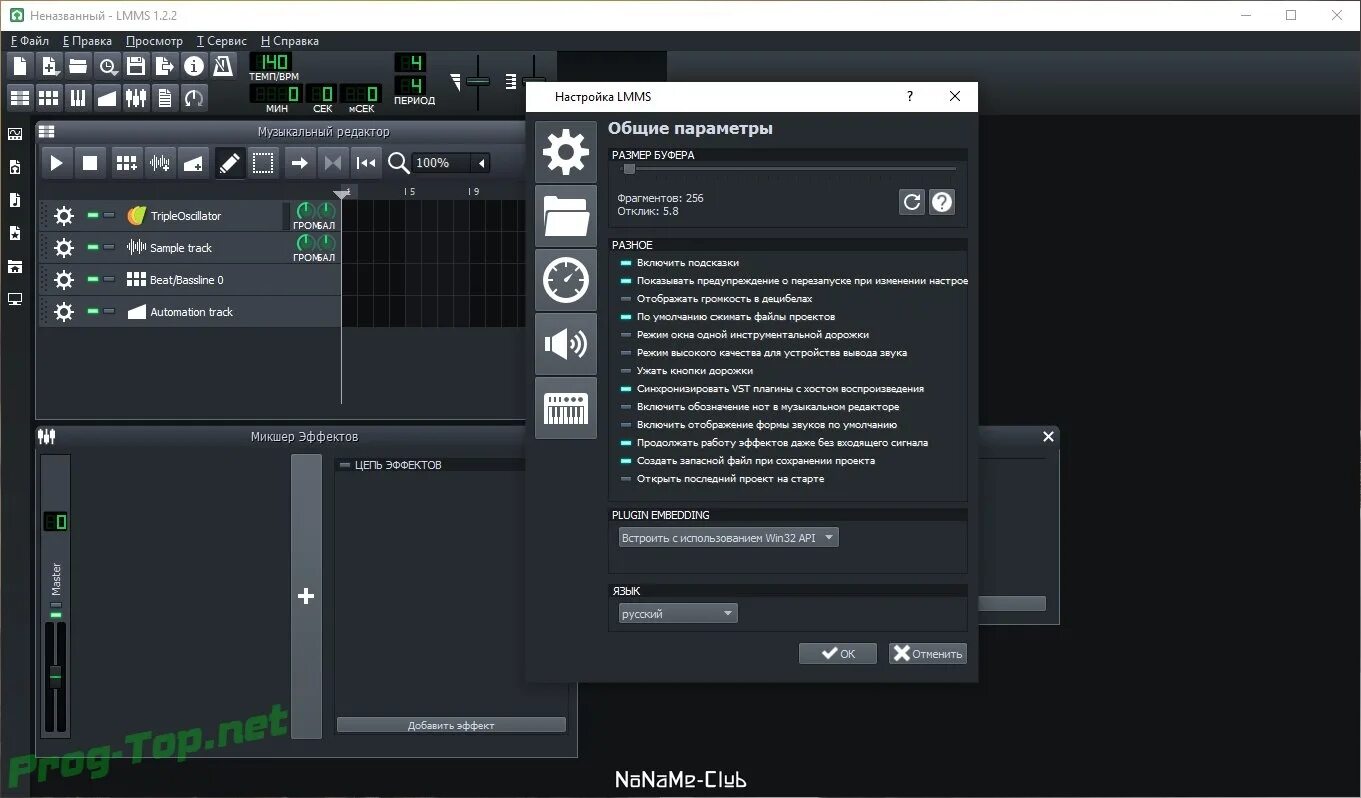Open My Samples sidebar tab
Image resolution: width=1361 pixels, height=798 pixels.
pos(15,200)
